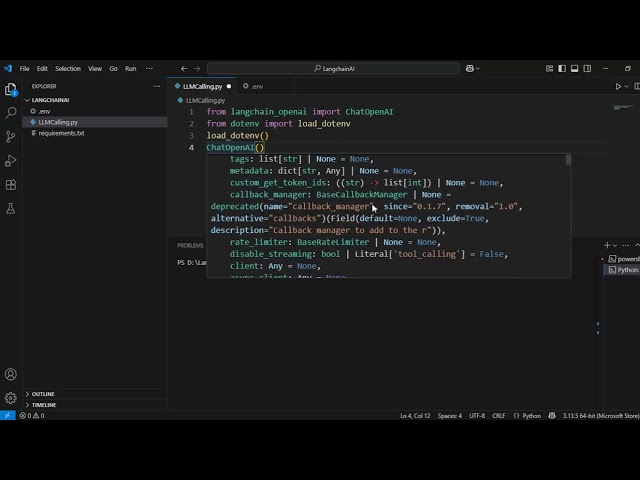Open the Source Control view
Screen dimensions: 640x480
pyautogui.click(x=11, y=137)
